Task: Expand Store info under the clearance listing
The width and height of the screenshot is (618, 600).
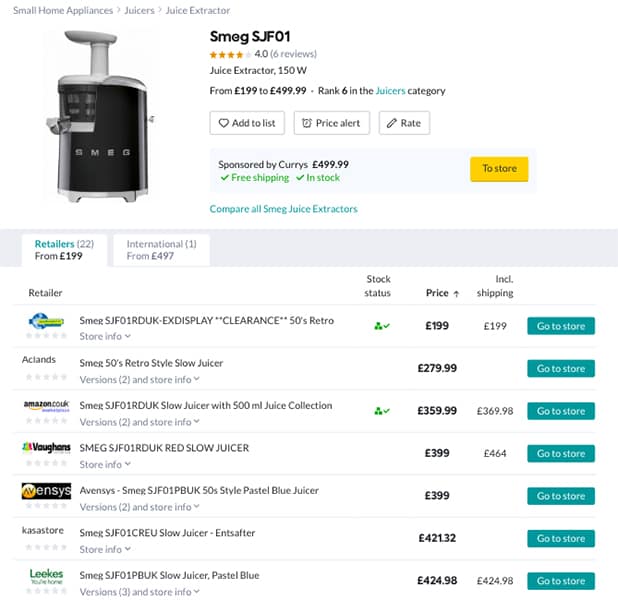Action: pyautogui.click(x=105, y=337)
